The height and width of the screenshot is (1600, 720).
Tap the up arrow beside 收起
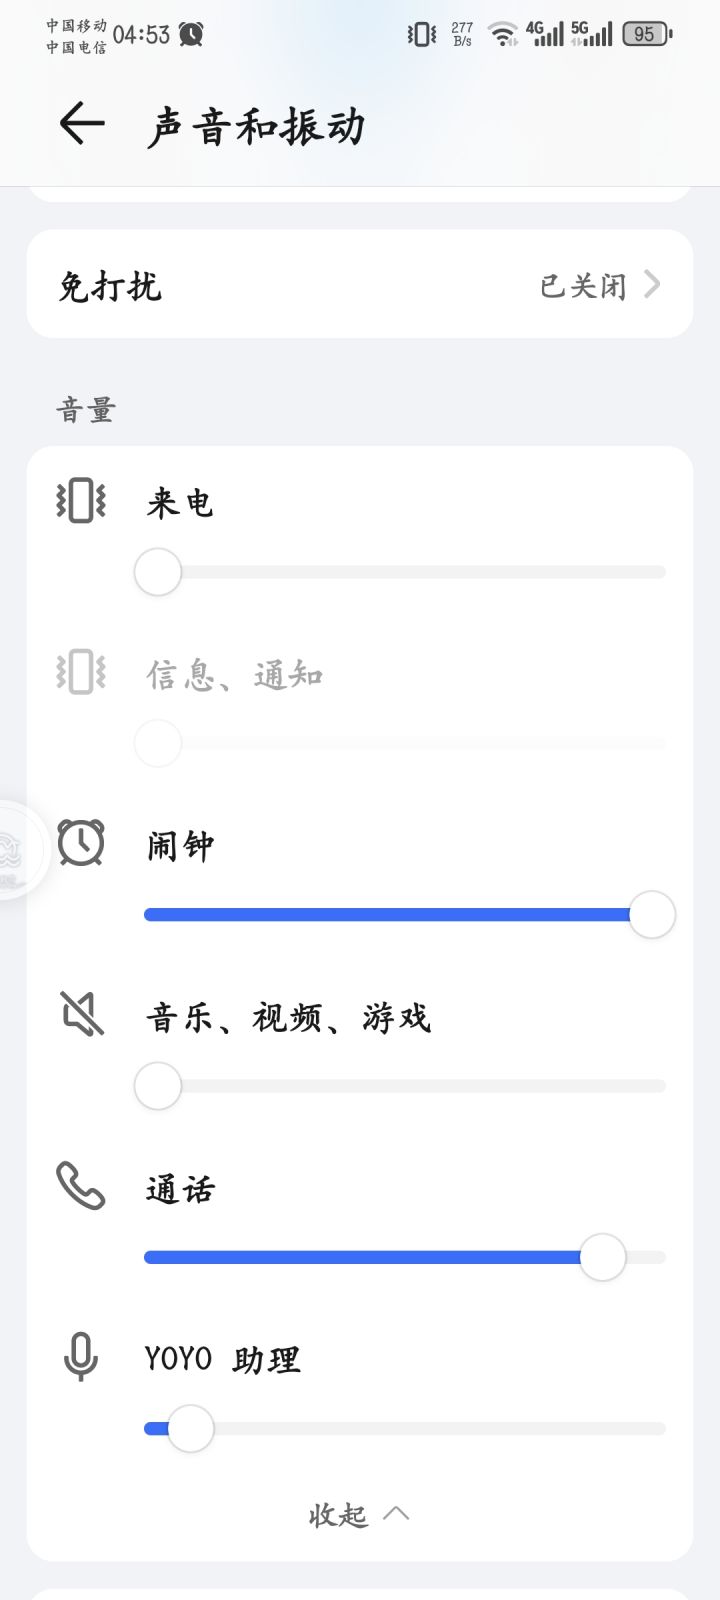tap(396, 1512)
